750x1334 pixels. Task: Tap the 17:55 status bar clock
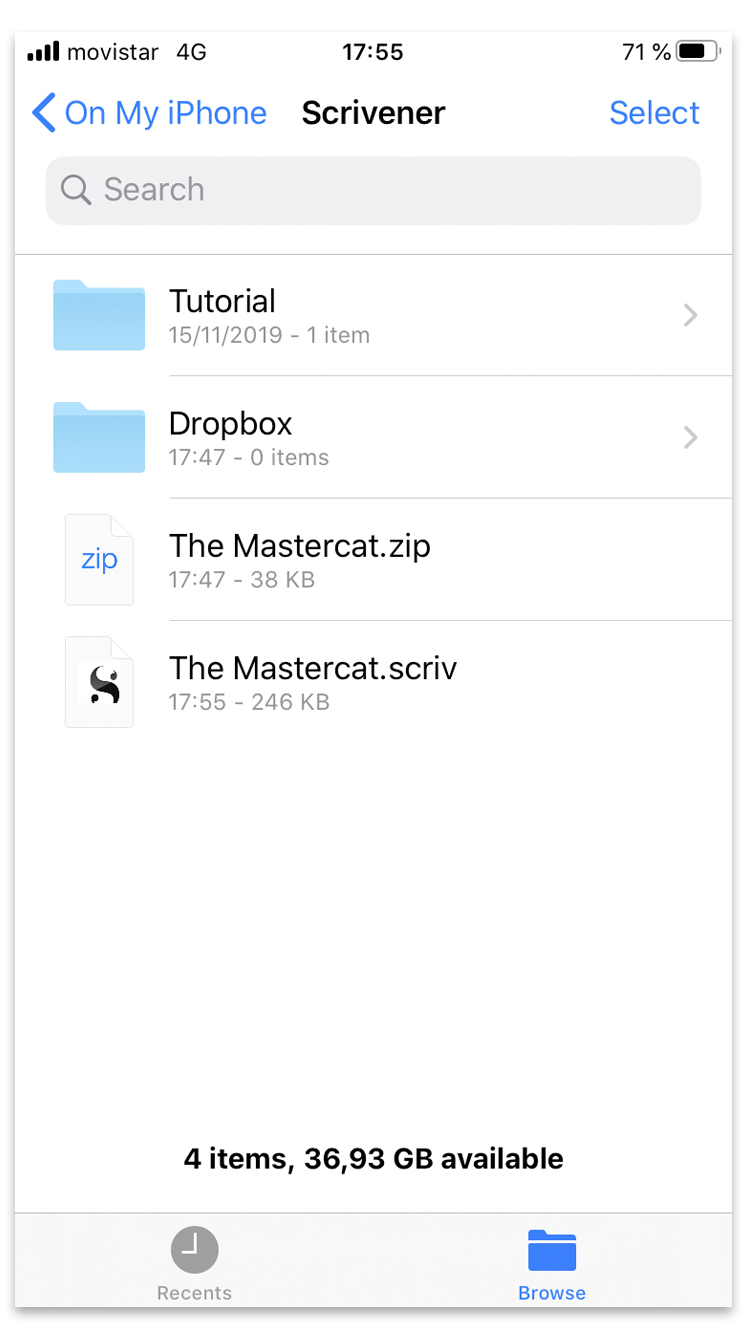point(373,52)
